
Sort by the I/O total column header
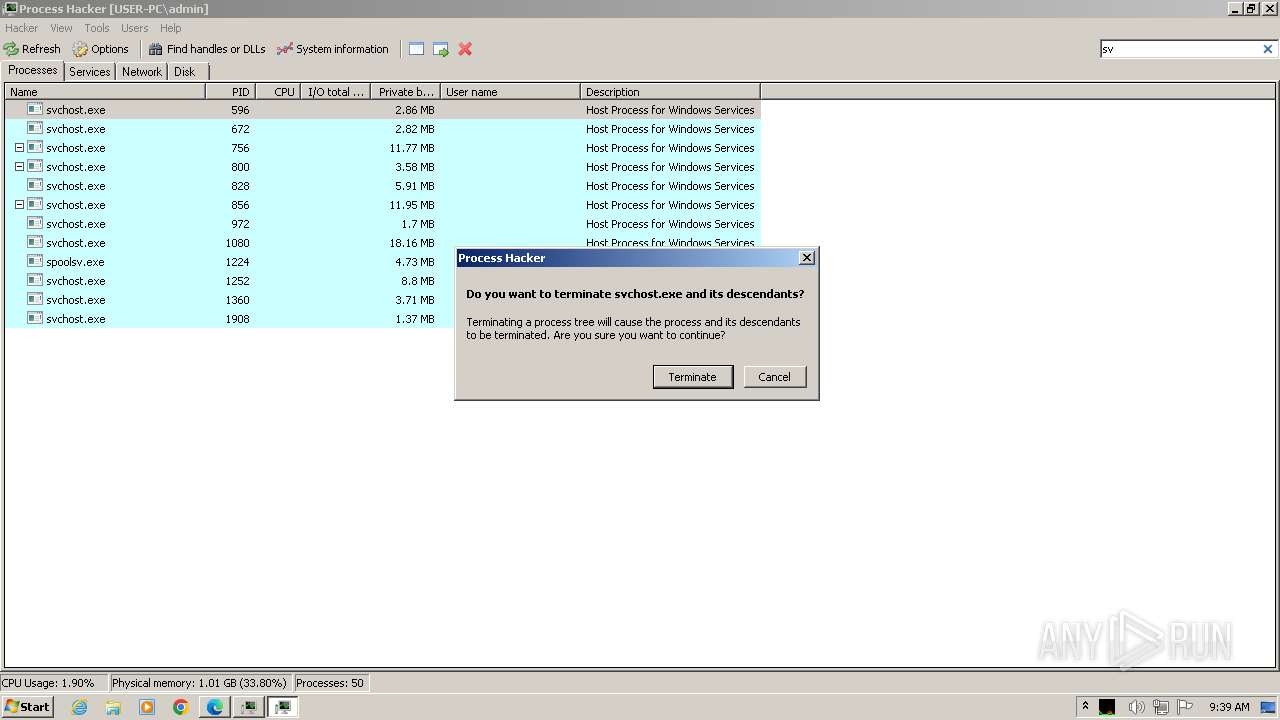[x=336, y=92]
